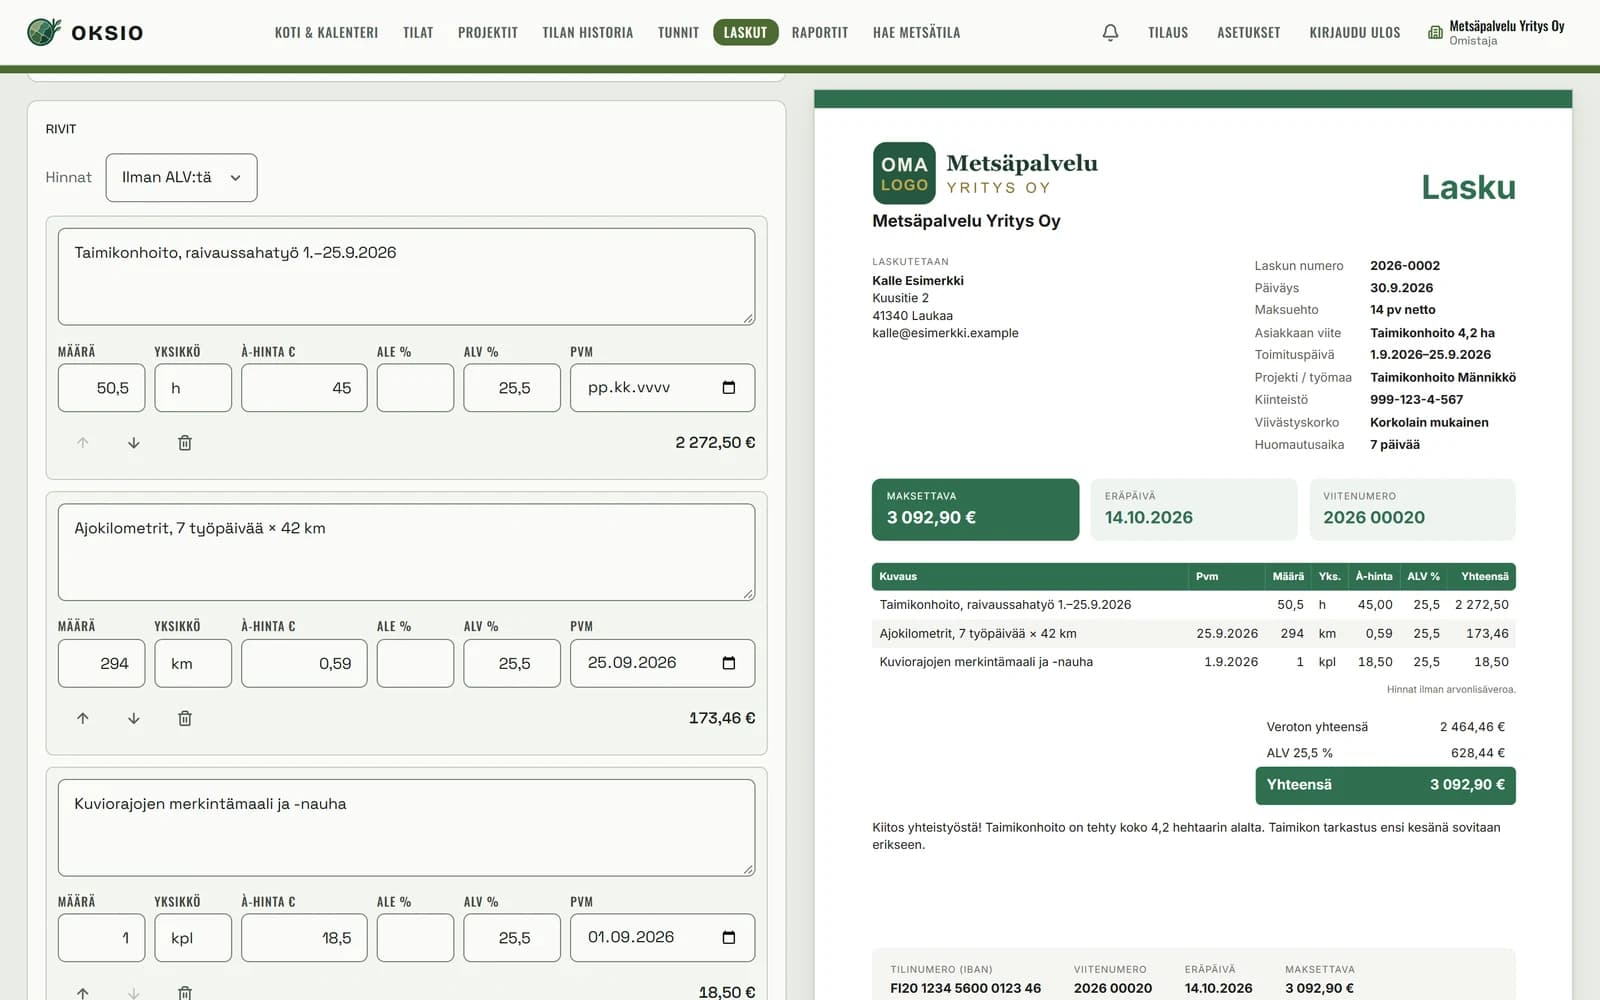Screen dimensions: 1600x1000
Task: Click the email kalle@esimerkki.example on invoice
Action: coord(945,333)
